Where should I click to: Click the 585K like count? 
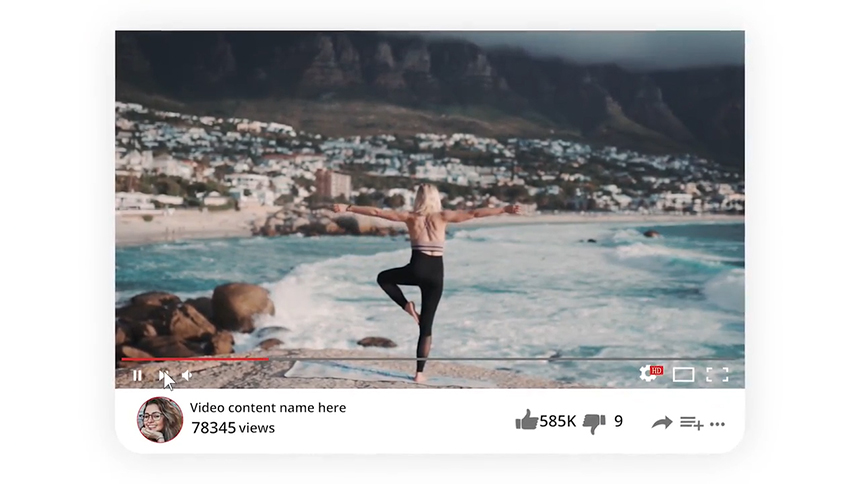coord(558,421)
